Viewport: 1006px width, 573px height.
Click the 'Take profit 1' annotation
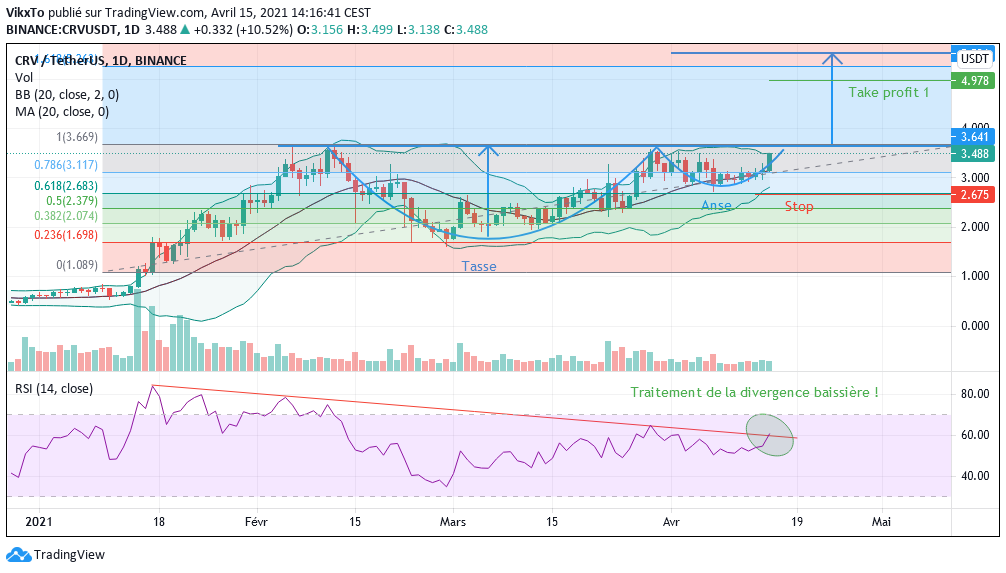(889, 92)
